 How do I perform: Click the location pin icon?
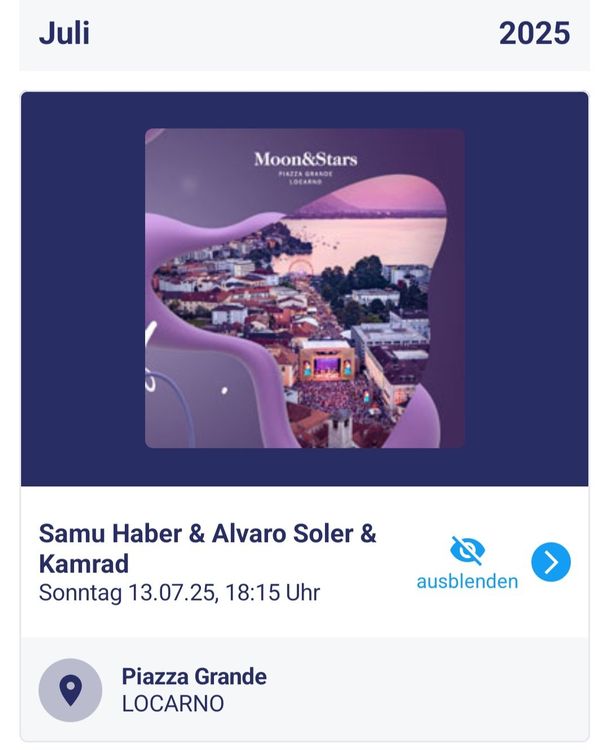pos(70,690)
